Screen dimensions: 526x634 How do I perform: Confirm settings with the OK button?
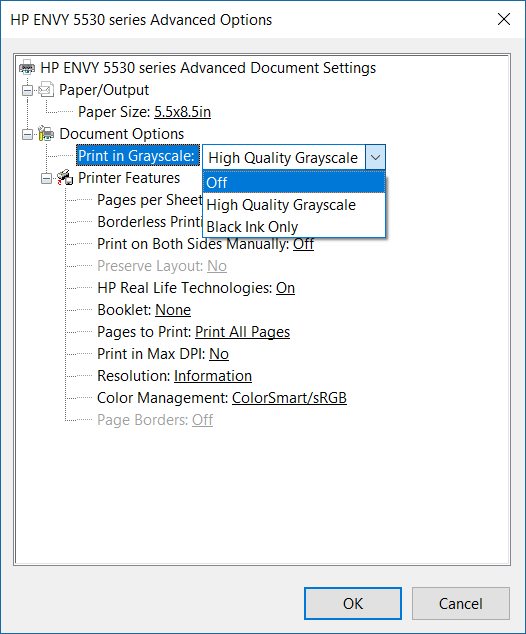(353, 603)
